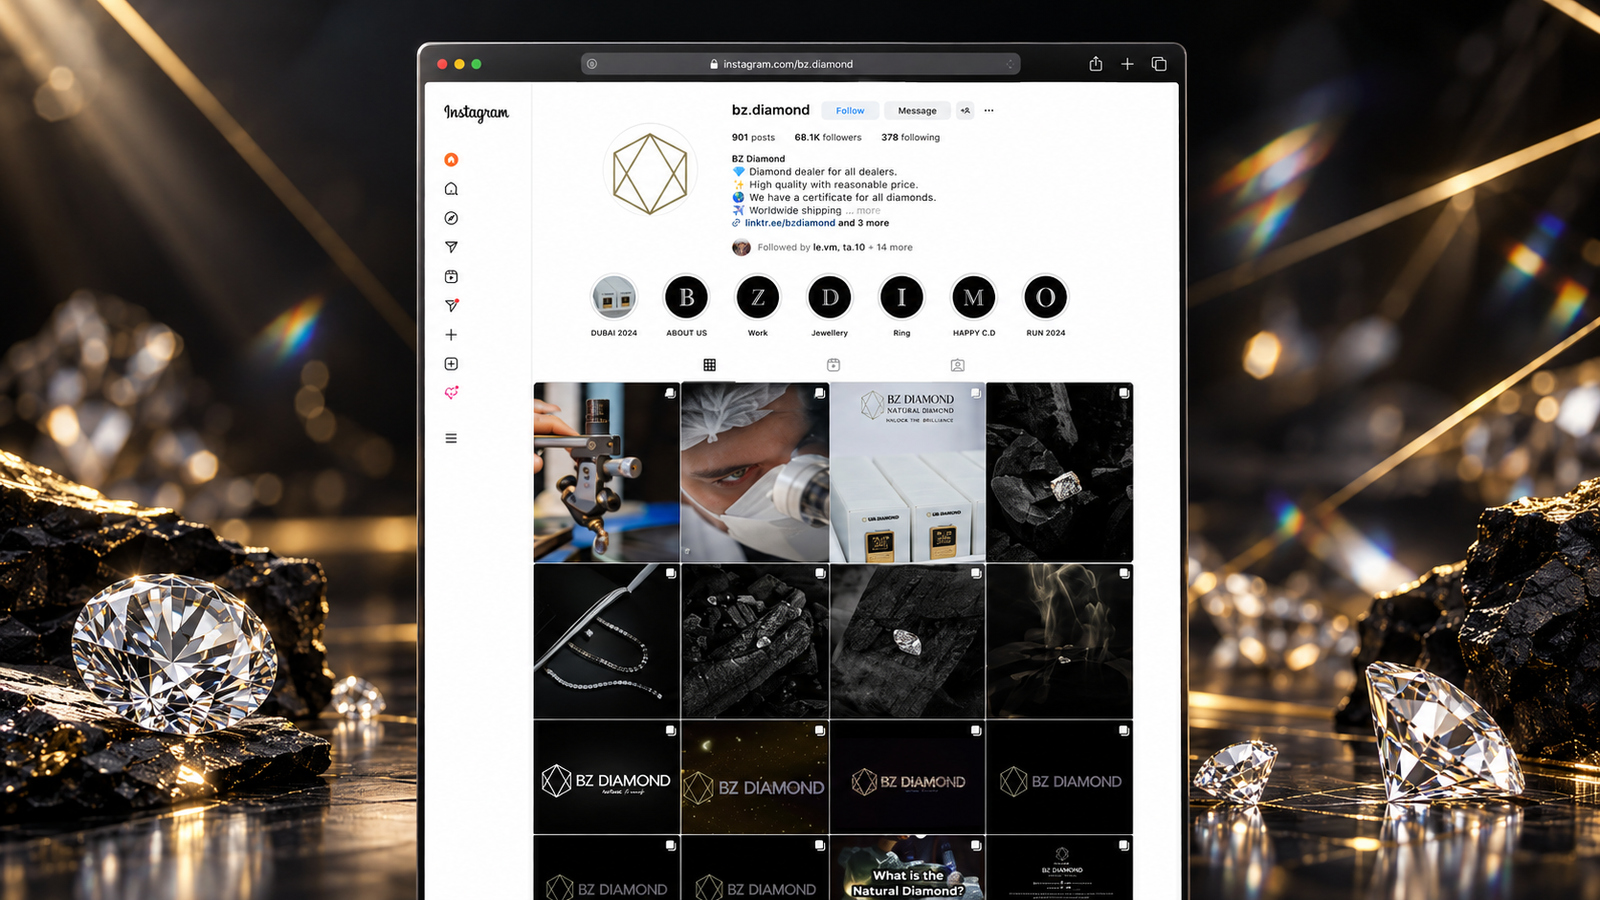The width and height of the screenshot is (1600, 900).
Task: Show browser tab overview icon
Action: 1159,64
